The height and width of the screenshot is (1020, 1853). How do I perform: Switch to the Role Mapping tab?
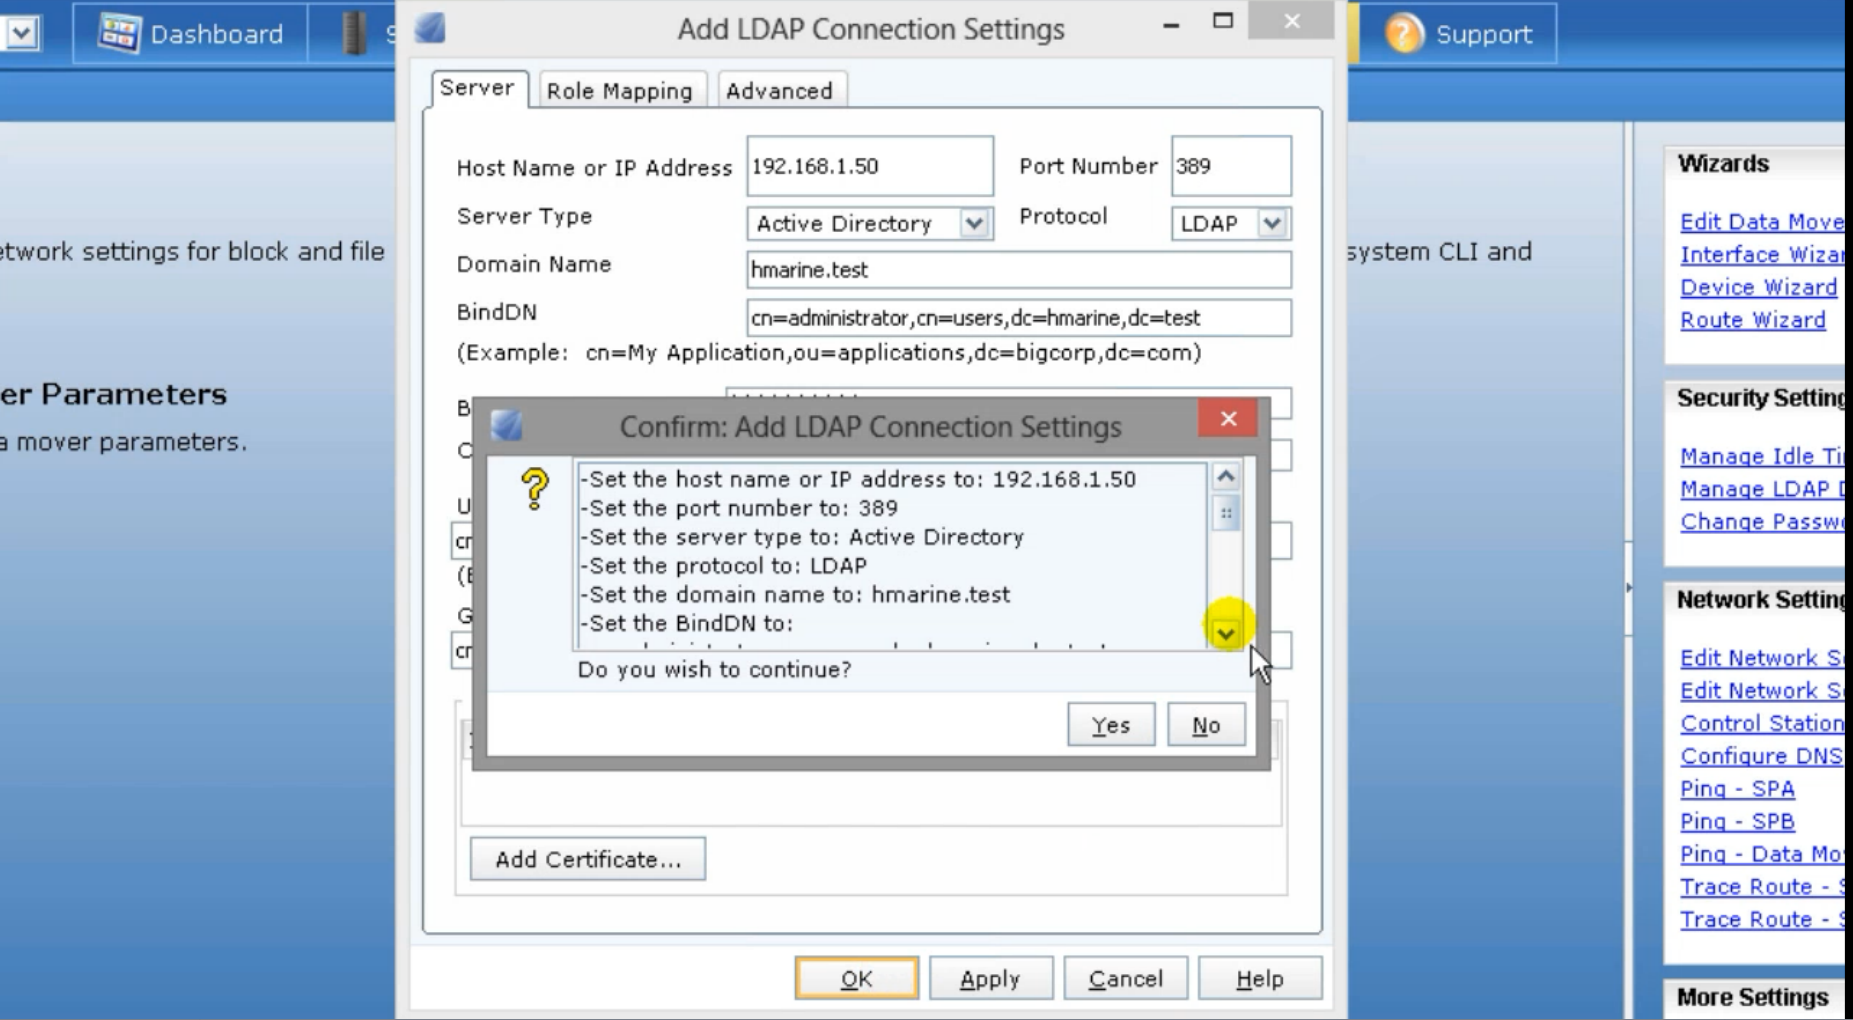620,90
